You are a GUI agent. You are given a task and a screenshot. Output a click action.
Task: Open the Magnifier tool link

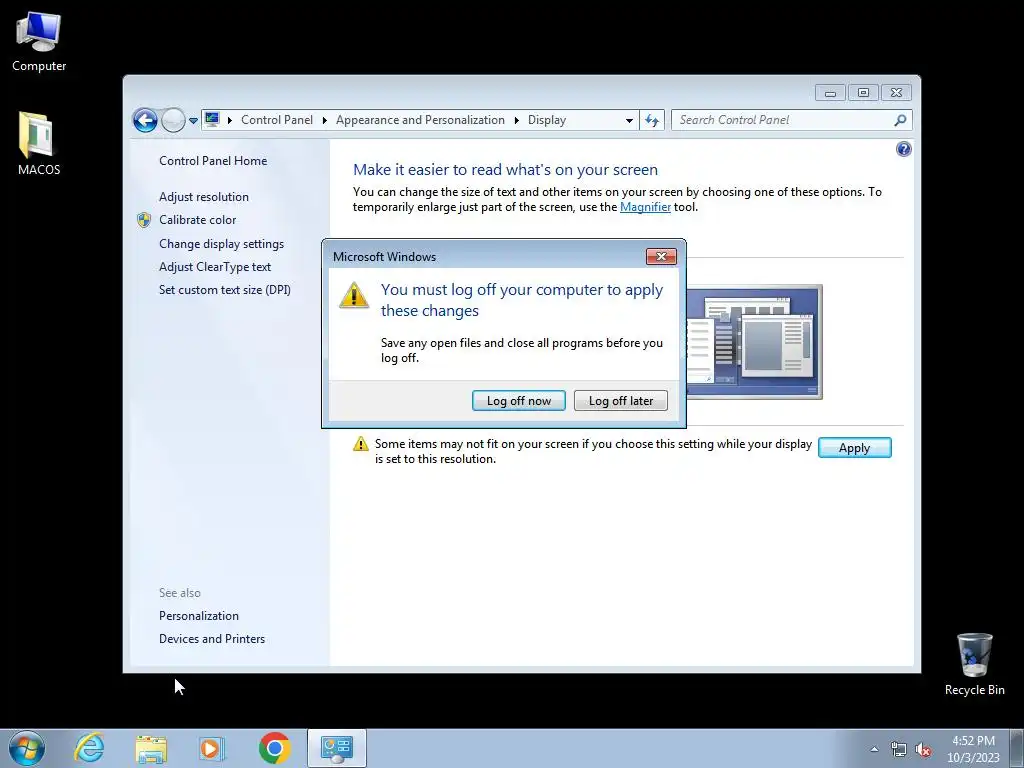tap(645, 207)
